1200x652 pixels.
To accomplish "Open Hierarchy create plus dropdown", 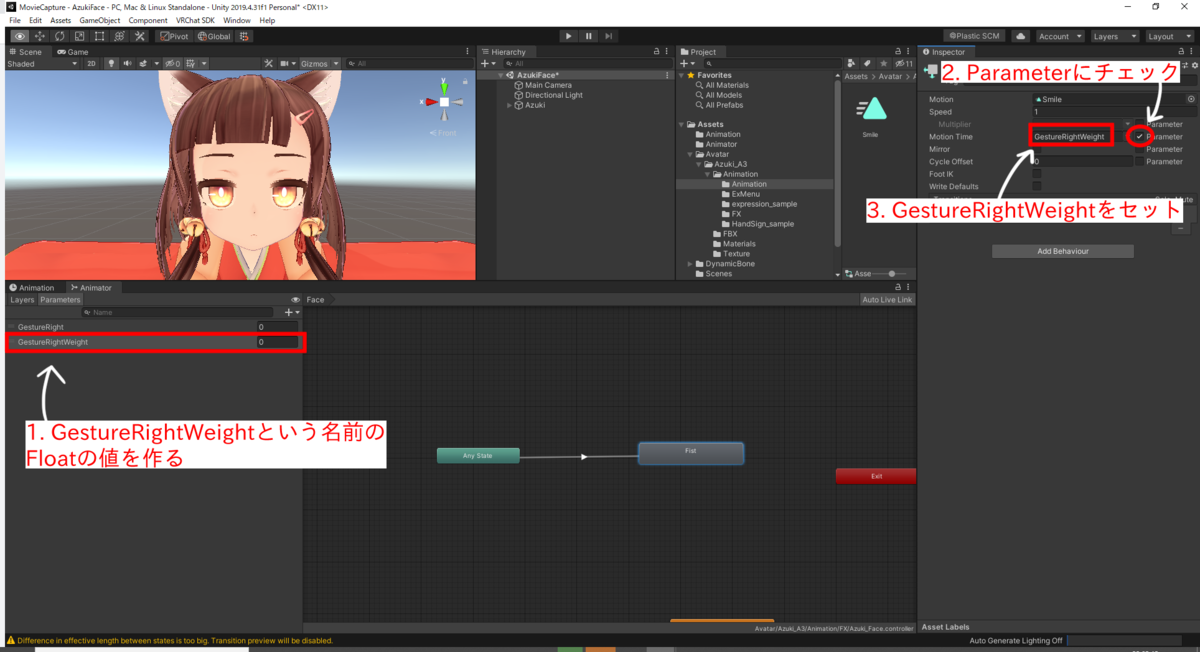I will pos(489,63).
